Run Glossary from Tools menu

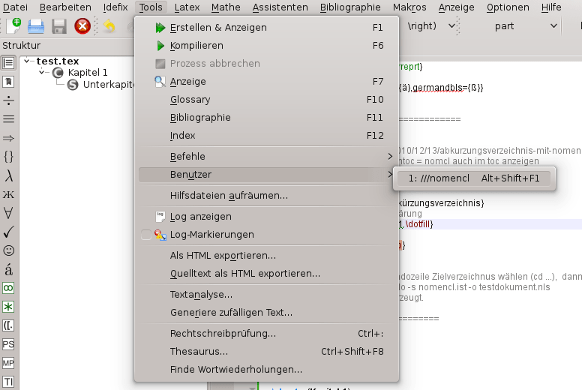pos(266,99)
